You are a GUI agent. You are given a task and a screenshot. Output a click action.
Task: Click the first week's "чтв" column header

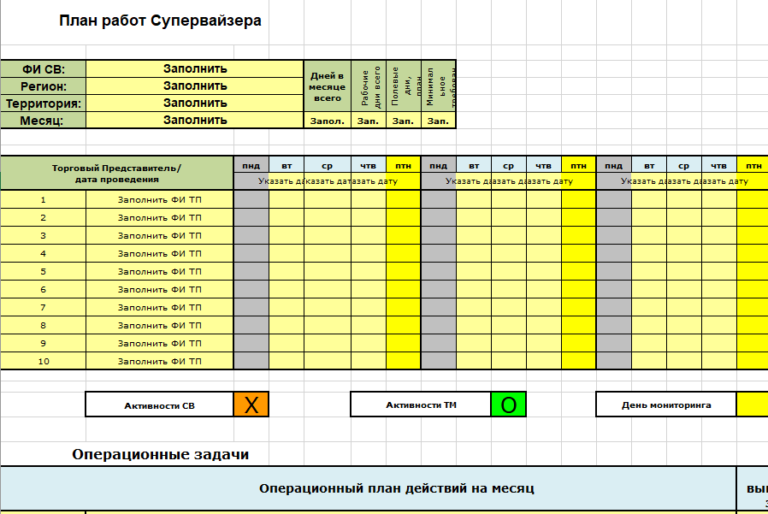point(368,166)
